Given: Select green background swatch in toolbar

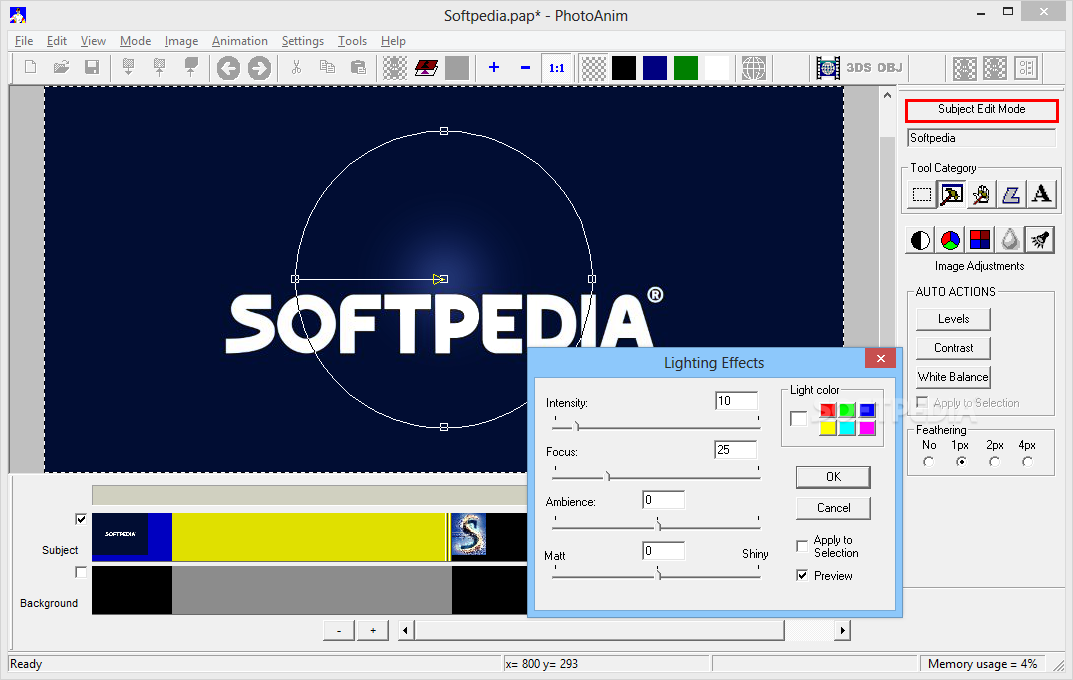Looking at the screenshot, I should pos(686,68).
